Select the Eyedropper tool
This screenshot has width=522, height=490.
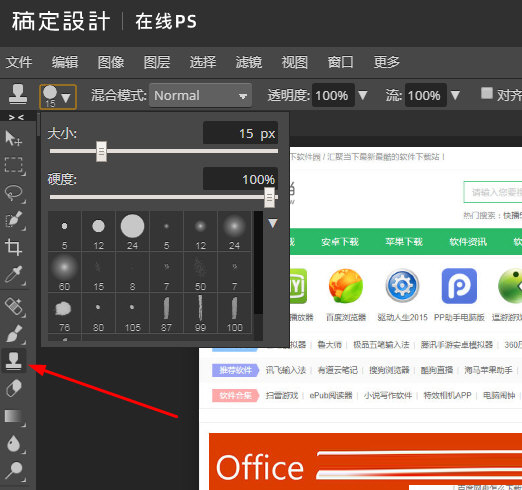(14, 275)
